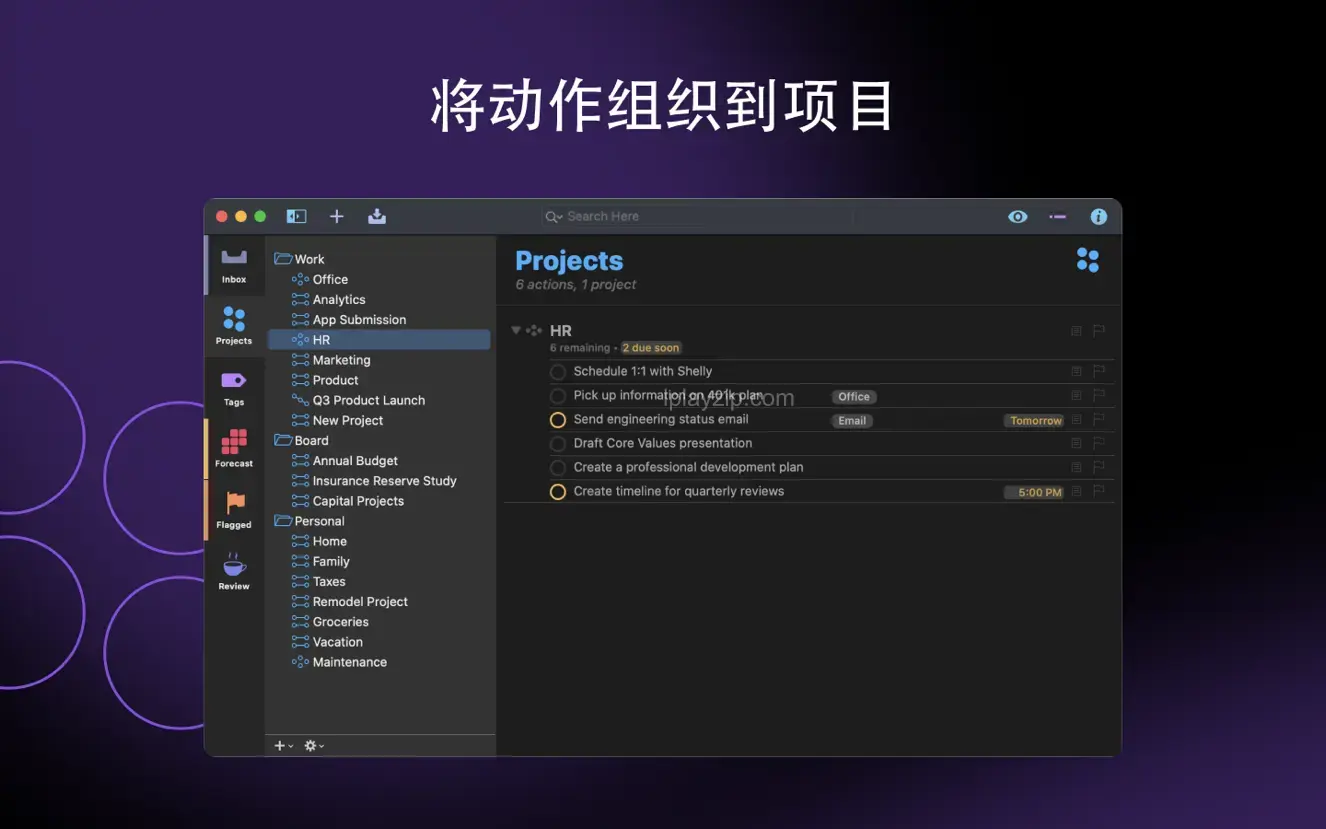Switch to the Review perspective
This screenshot has width=1326, height=829.
pos(234,571)
